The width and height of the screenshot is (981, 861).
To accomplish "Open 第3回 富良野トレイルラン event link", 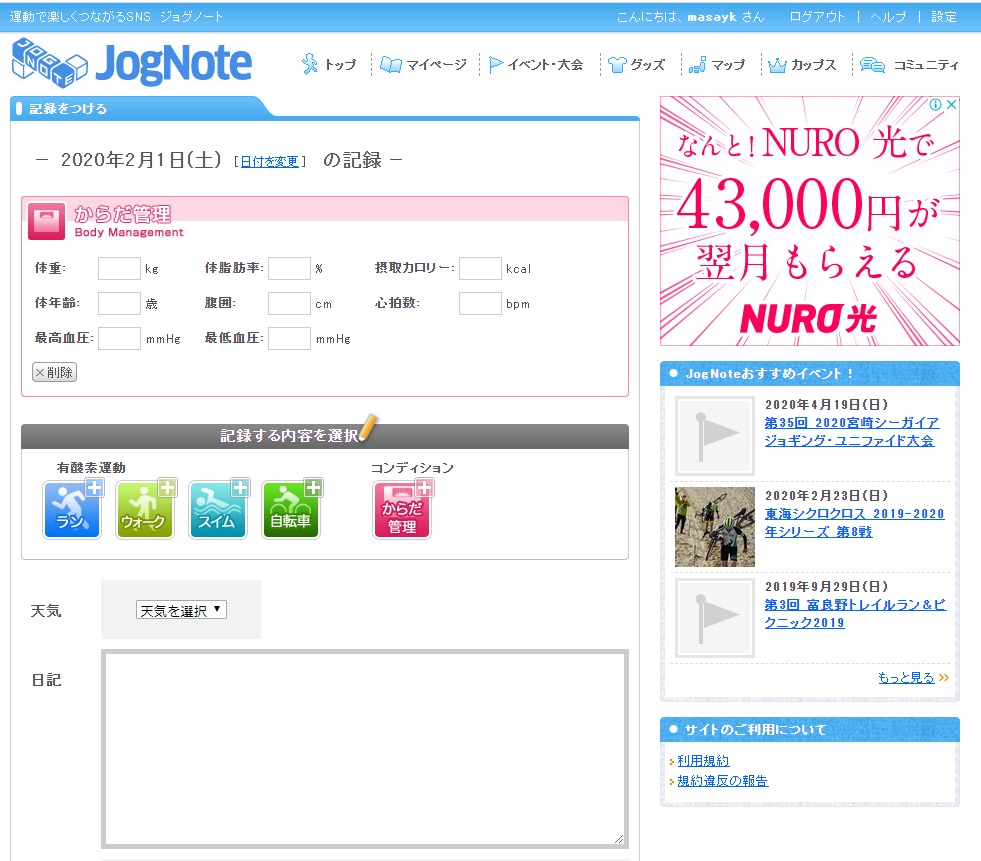I will 855,613.
